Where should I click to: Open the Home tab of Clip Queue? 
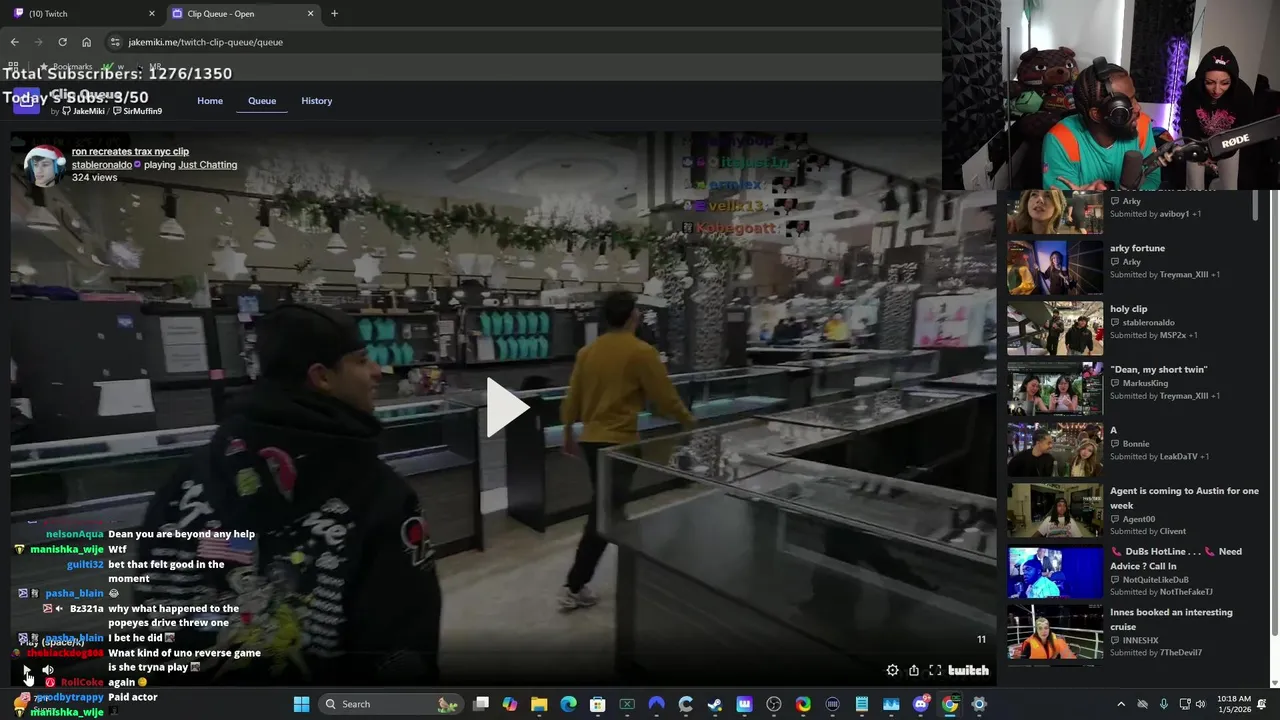[210, 101]
